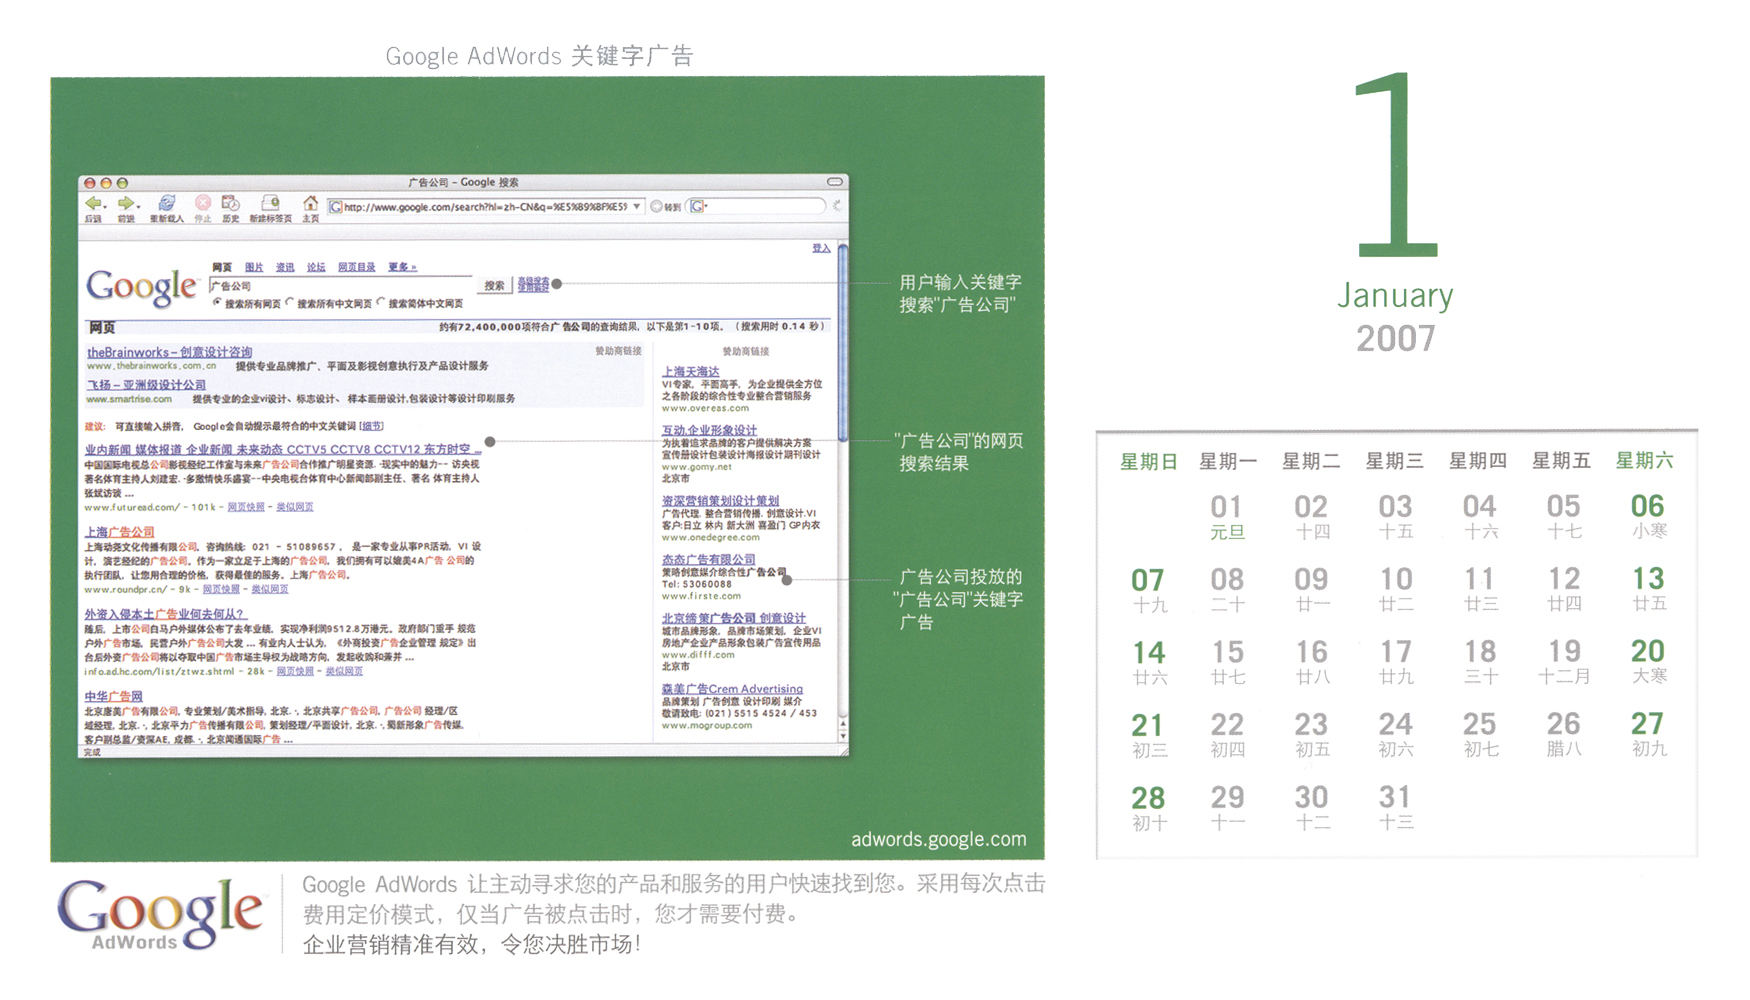
Task: Open 类似网页 for www.futuread.com result
Action: 294,507
